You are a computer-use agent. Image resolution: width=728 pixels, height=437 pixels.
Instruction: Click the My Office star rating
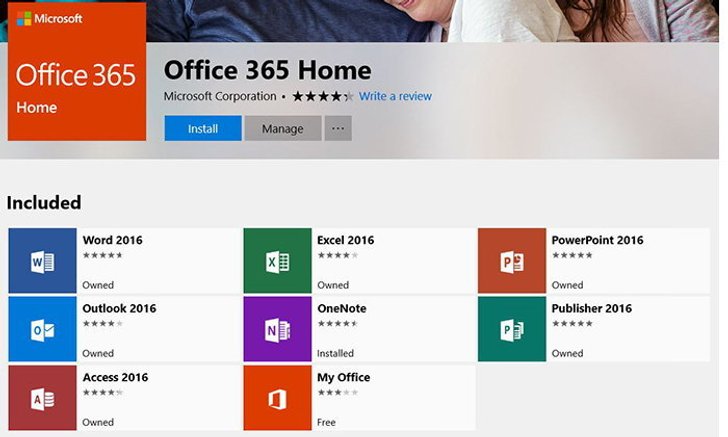click(x=338, y=392)
